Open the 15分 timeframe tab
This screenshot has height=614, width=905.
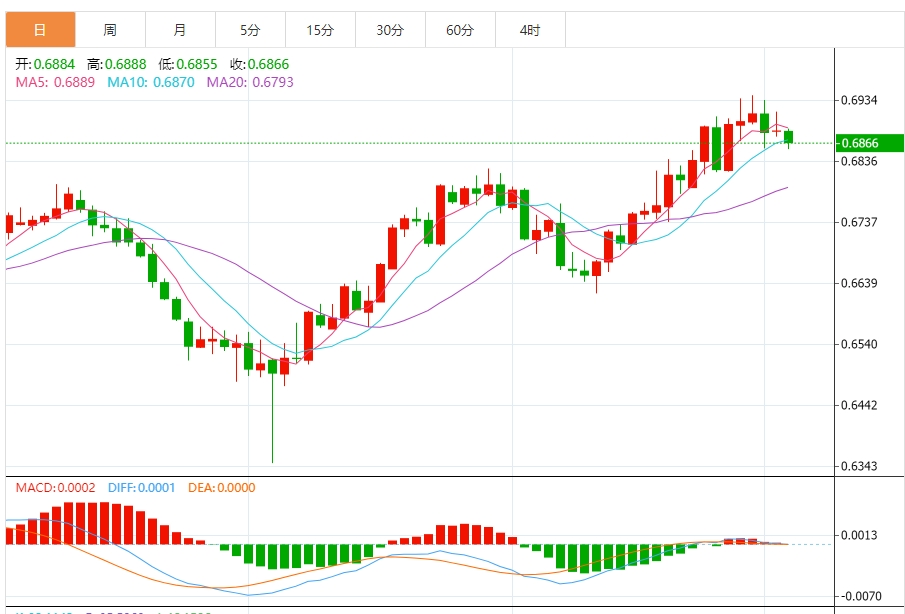pyautogui.click(x=320, y=30)
